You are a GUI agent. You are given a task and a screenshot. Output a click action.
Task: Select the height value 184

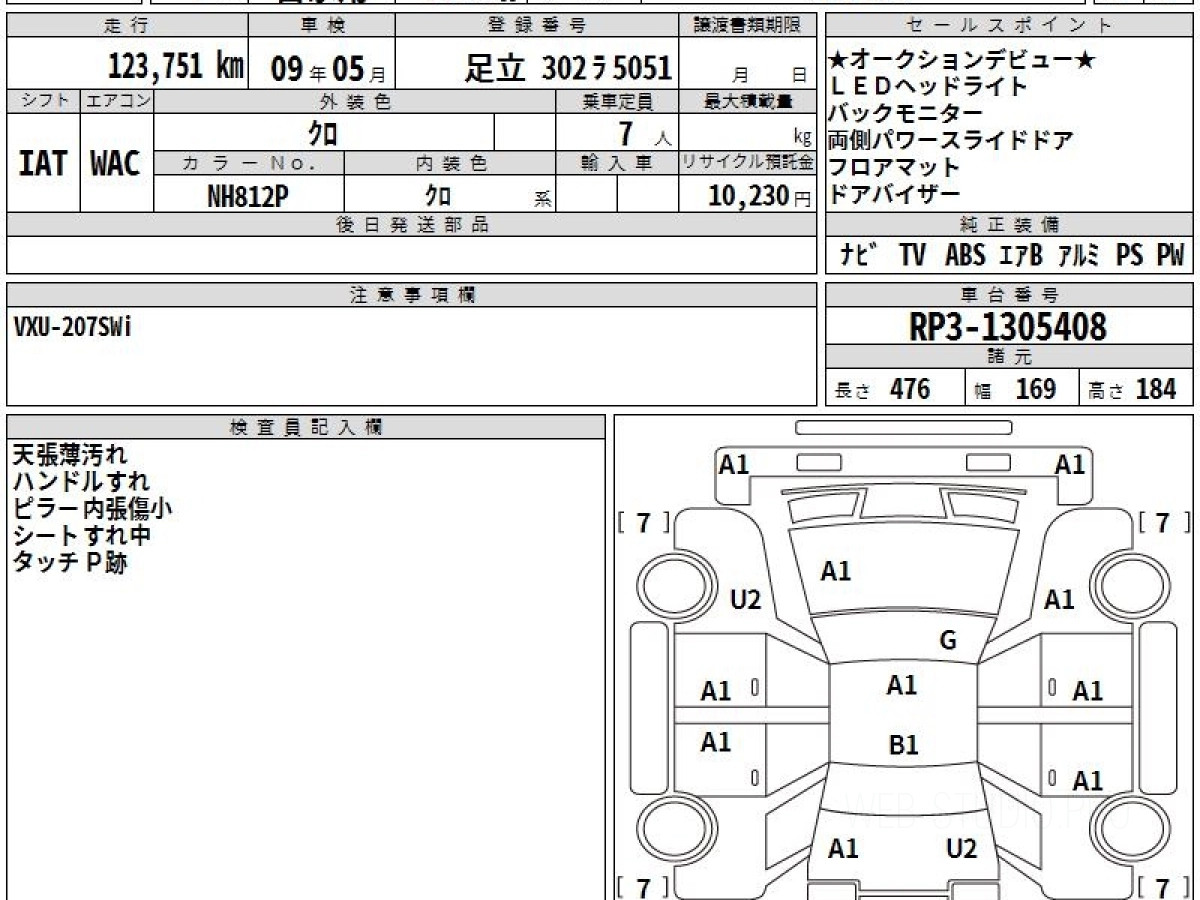(x=1156, y=389)
